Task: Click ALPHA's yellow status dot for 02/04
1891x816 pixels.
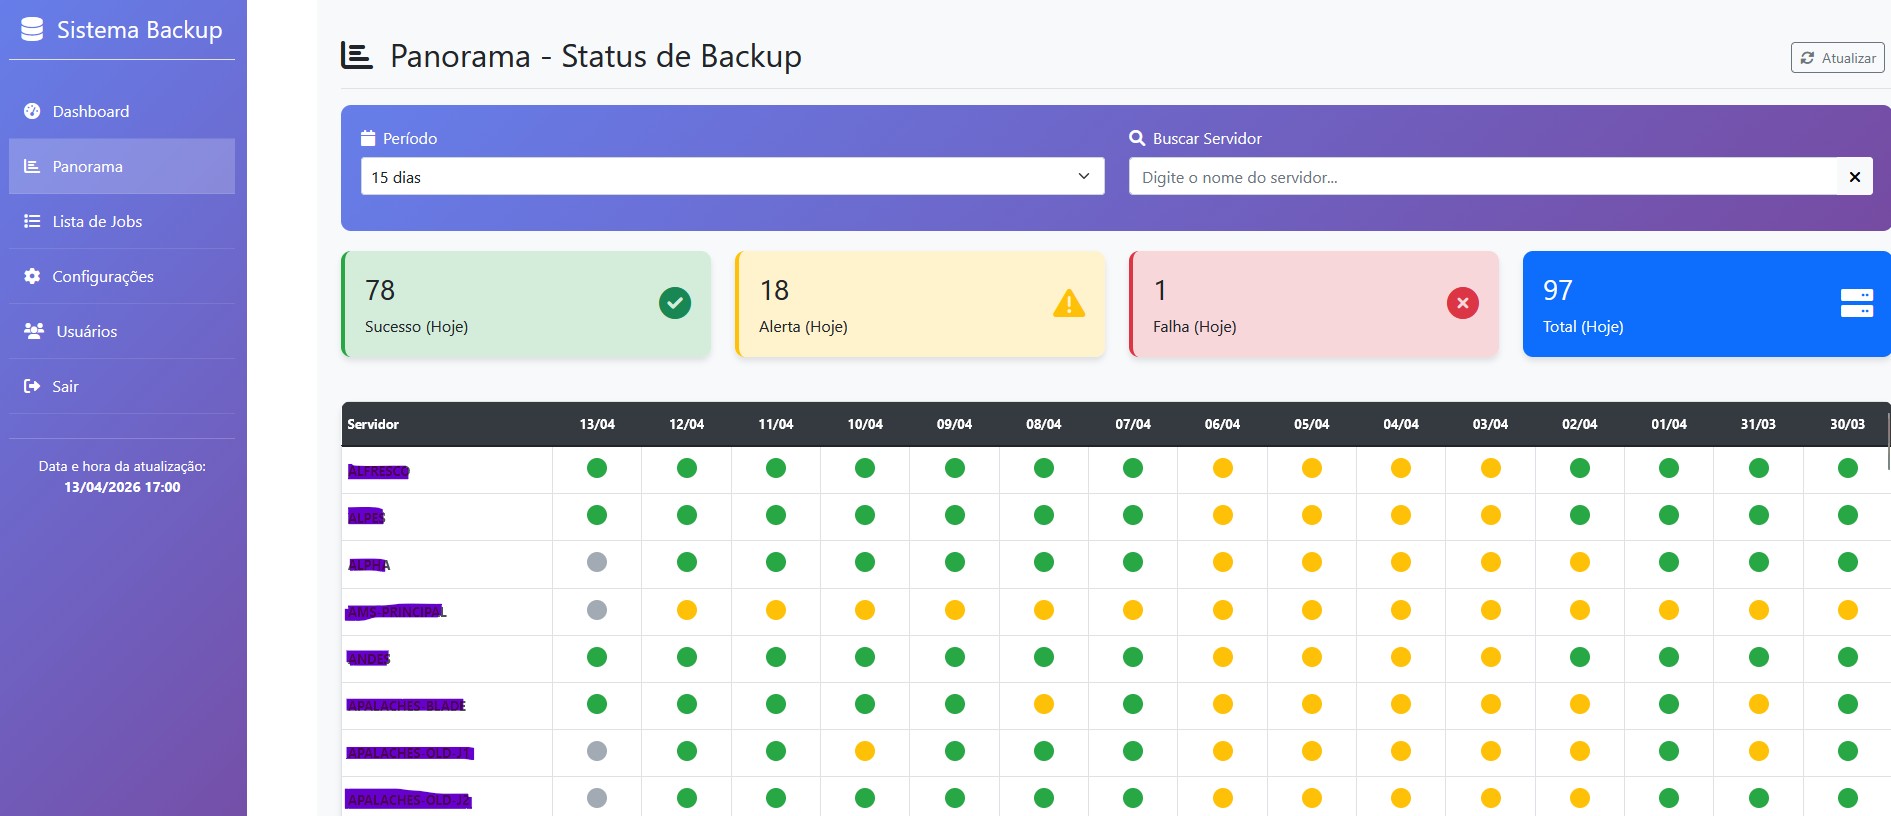Action: [x=1580, y=562]
